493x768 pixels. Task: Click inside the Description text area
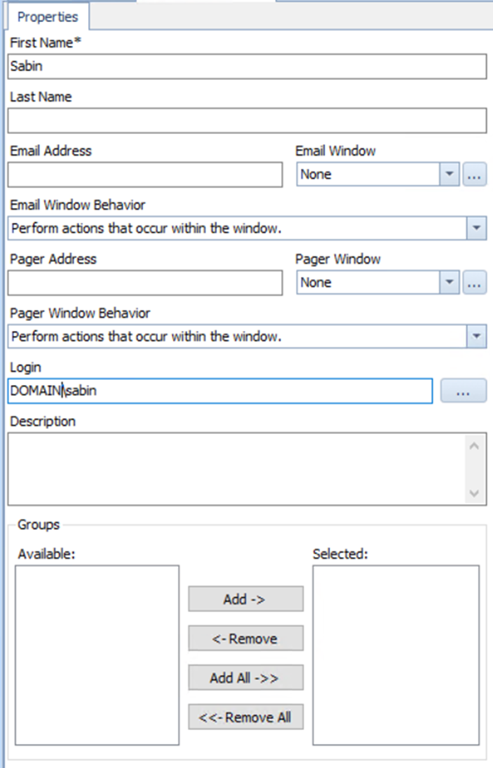[x=236, y=469]
